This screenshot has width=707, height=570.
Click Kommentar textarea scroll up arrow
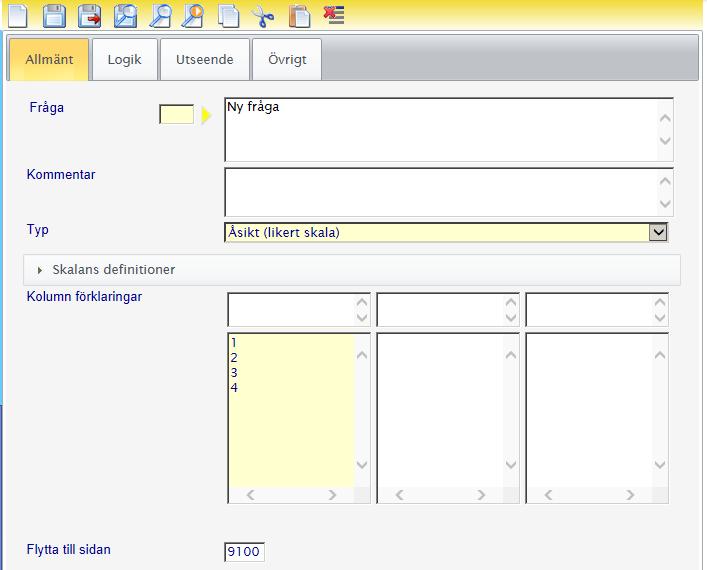click(665, 181)
